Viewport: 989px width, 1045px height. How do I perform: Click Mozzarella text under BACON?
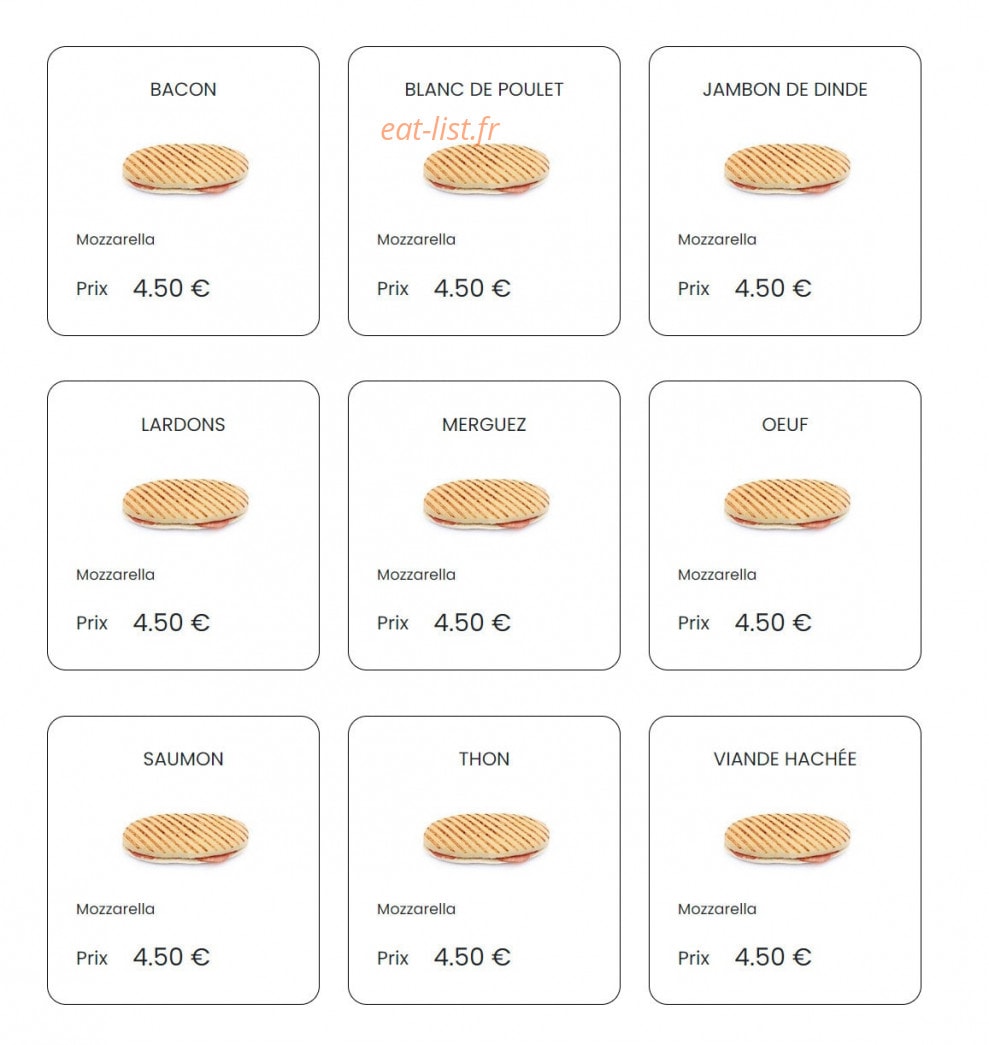click(x=115, y=239)
